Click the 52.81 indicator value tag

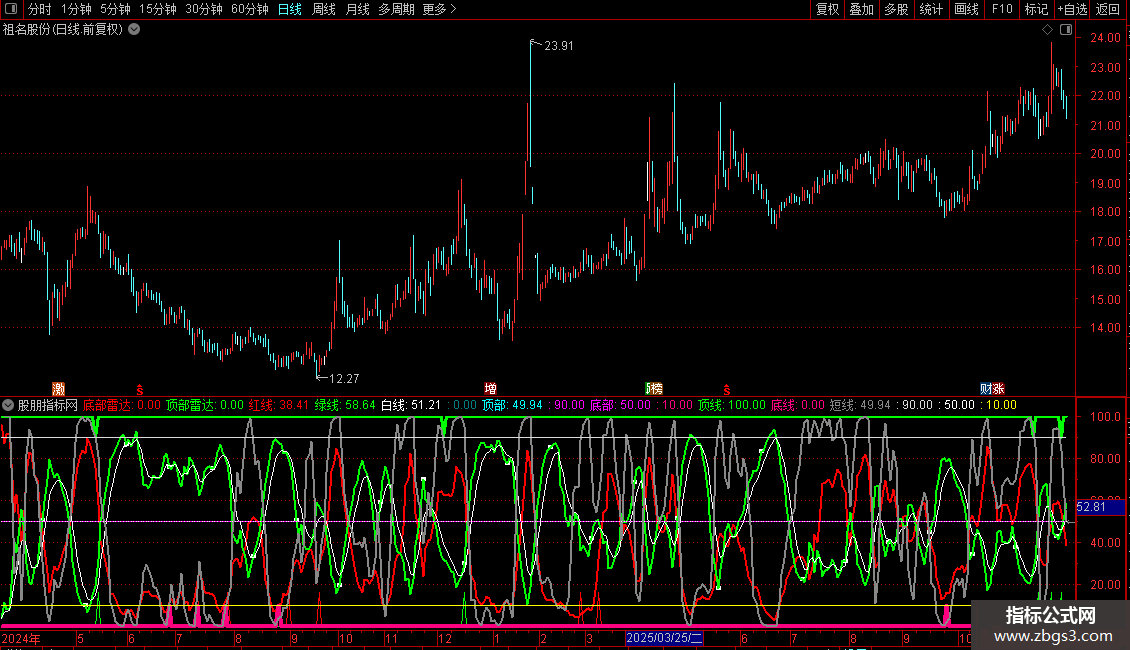coord(1090,507)
